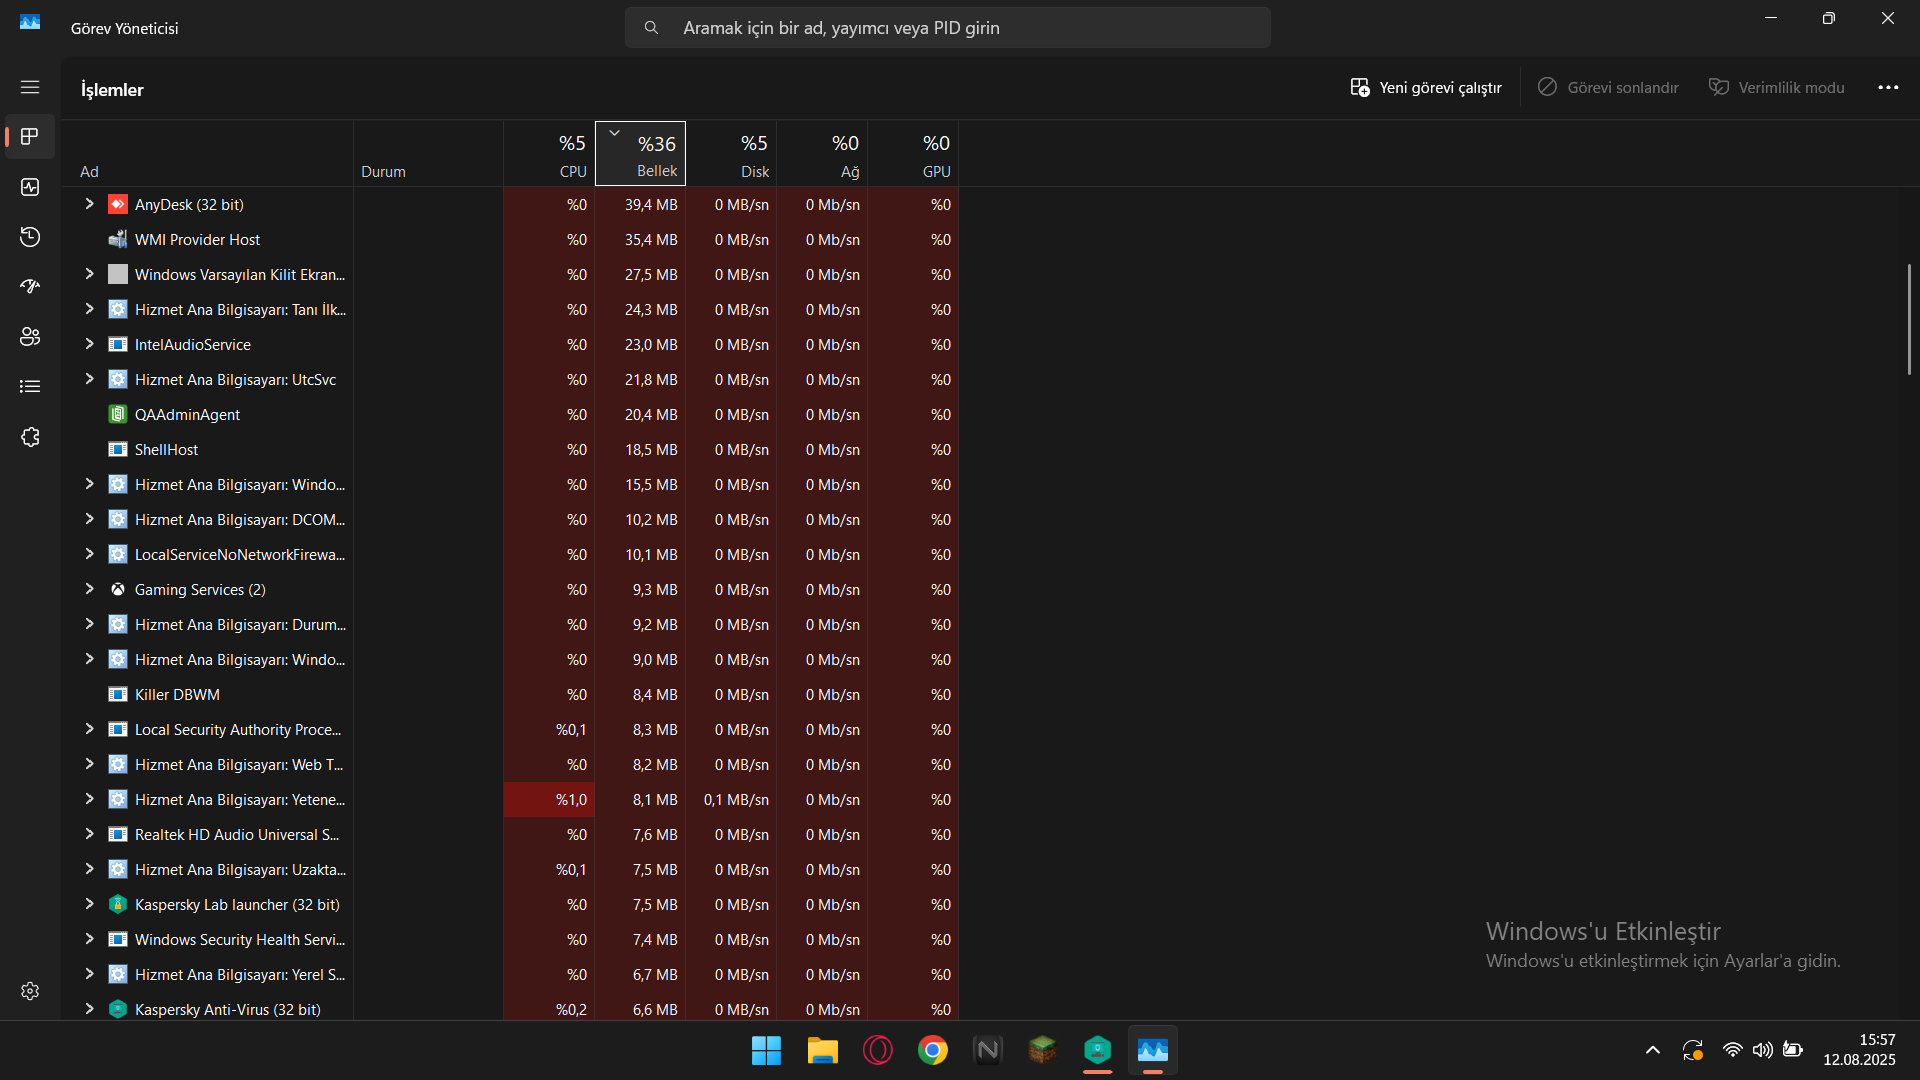Expand the IntelAudioService process group
Screen dimensions: 1920x1080
(x=89, y=344)
